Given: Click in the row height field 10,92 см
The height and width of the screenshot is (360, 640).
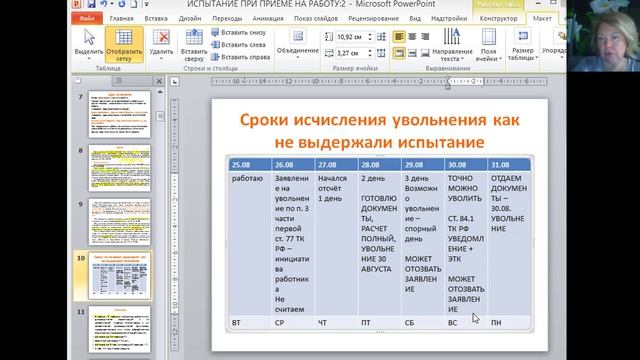Looking at the screenshot, I should coord(351,37).
